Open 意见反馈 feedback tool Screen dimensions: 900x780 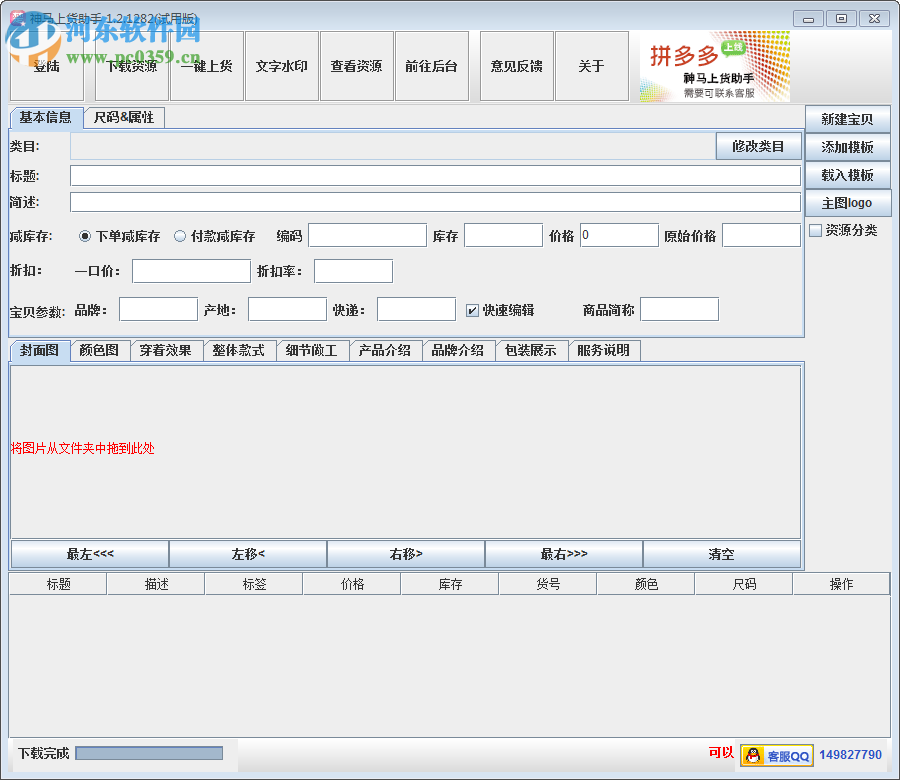tap(515, 66)
